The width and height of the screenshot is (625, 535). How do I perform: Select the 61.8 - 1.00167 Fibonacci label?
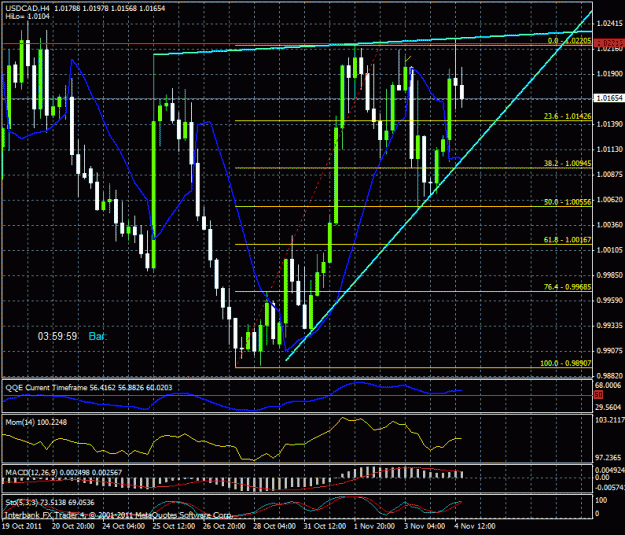[568, 240]
